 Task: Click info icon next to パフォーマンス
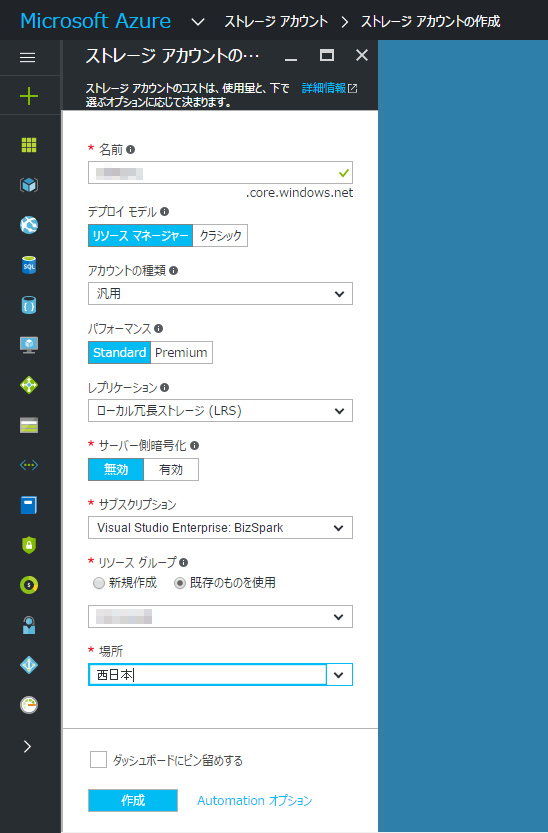tap(158, 328)
